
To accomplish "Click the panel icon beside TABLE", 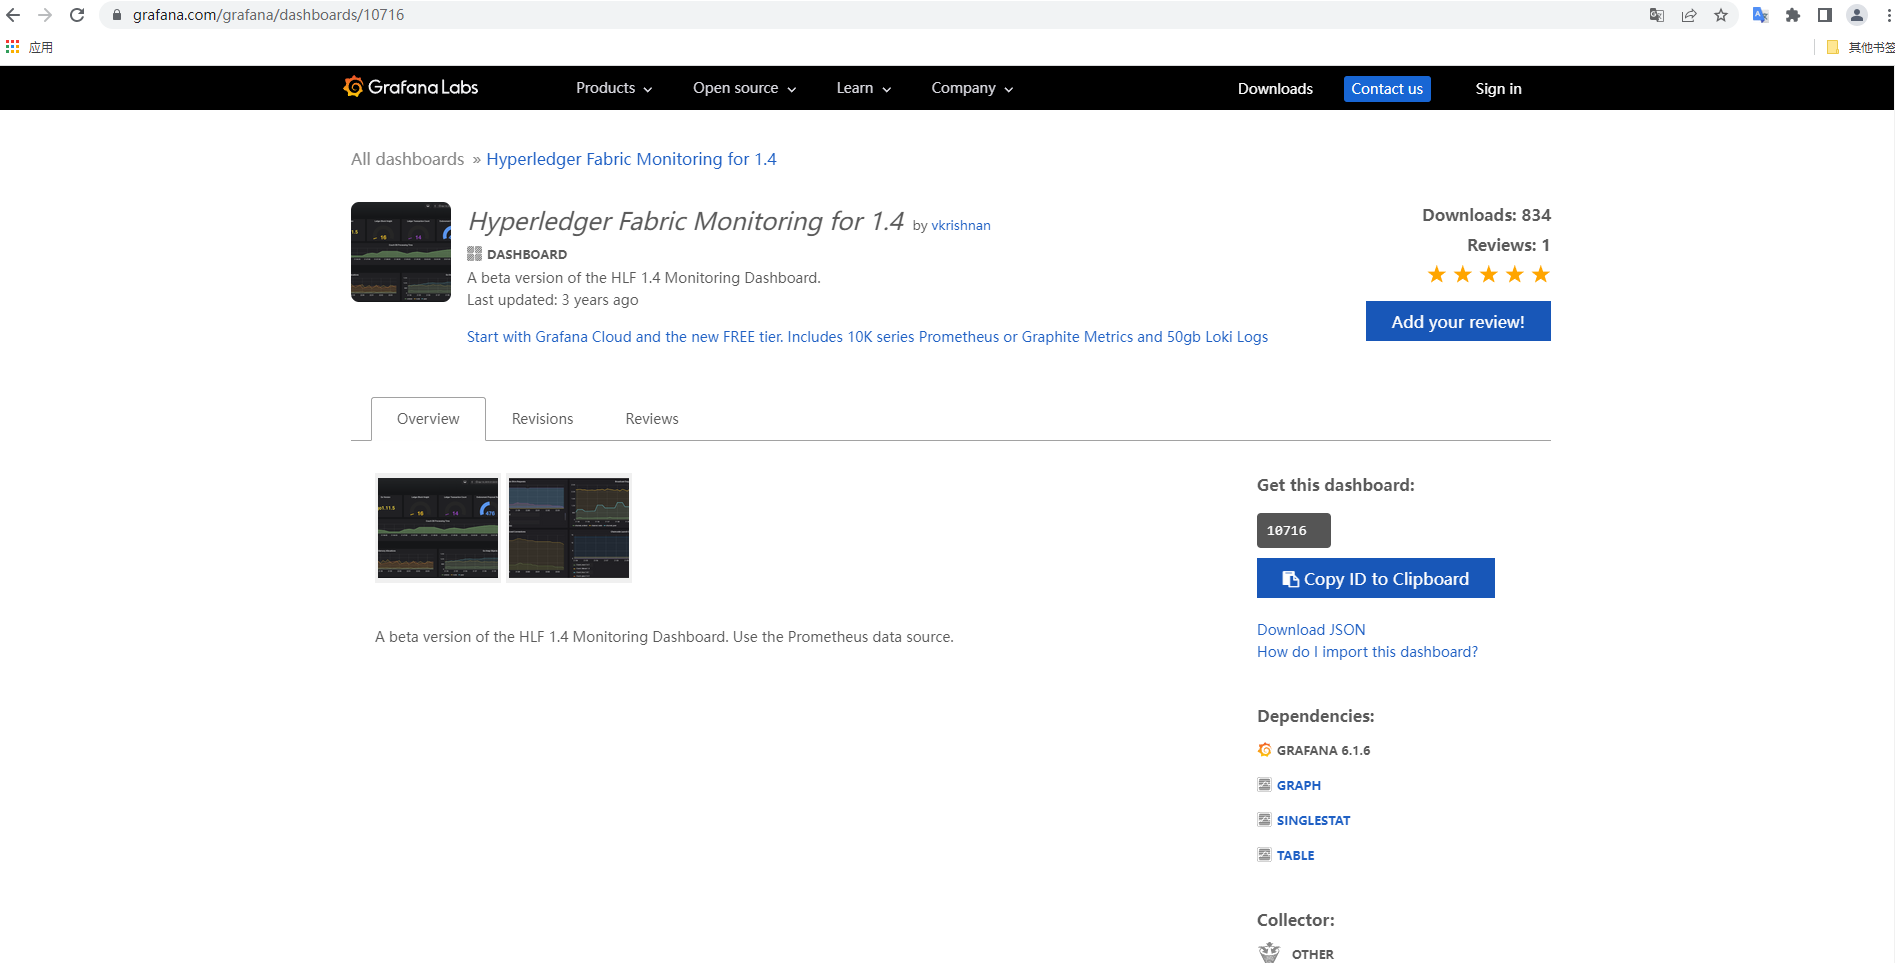I will pos(1264,855).
